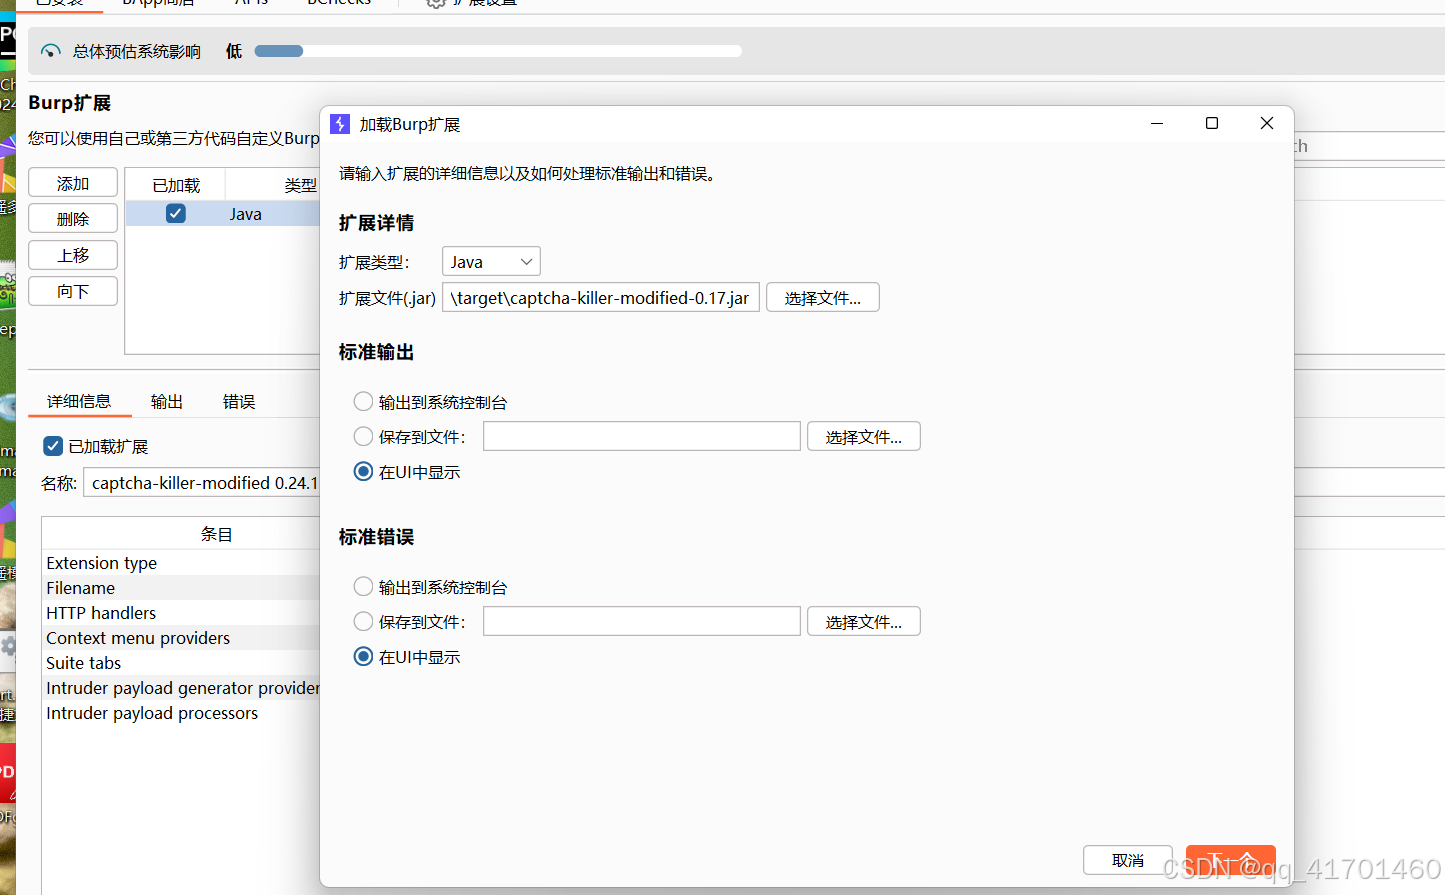Screen dimensions: 1445x895
Task: Click the 向下 button
Action: 73,291
